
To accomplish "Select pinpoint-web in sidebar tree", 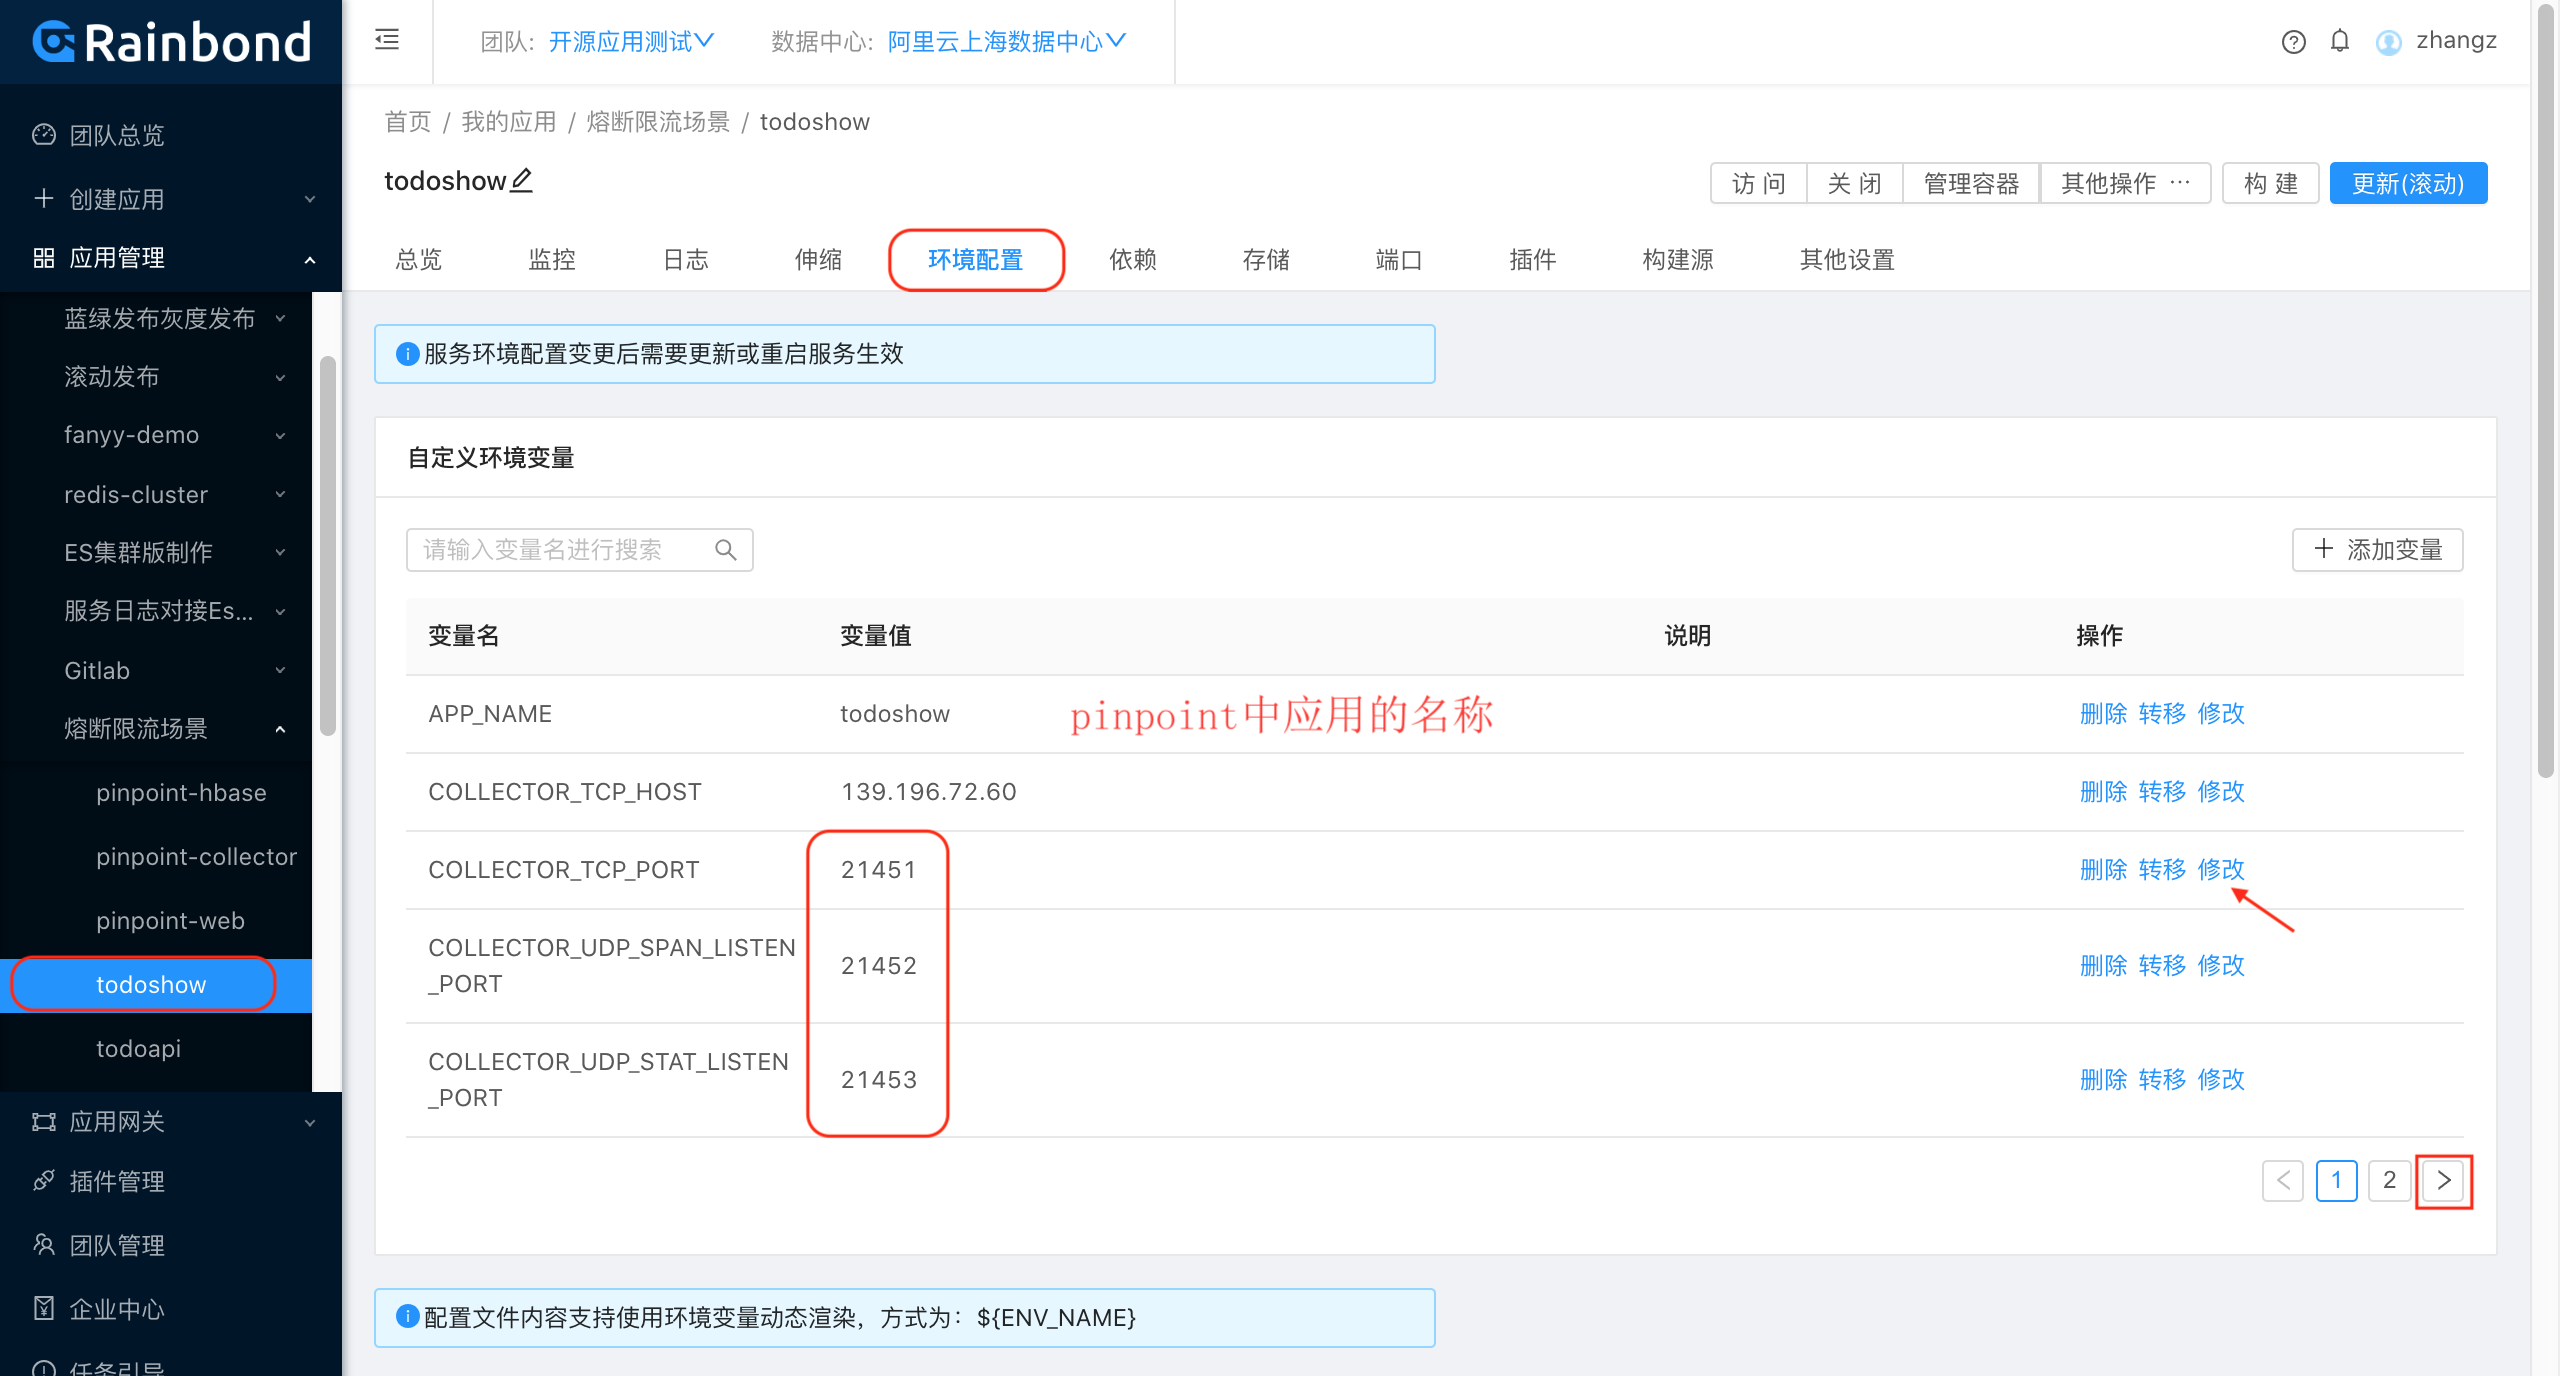I will (168, 920).
